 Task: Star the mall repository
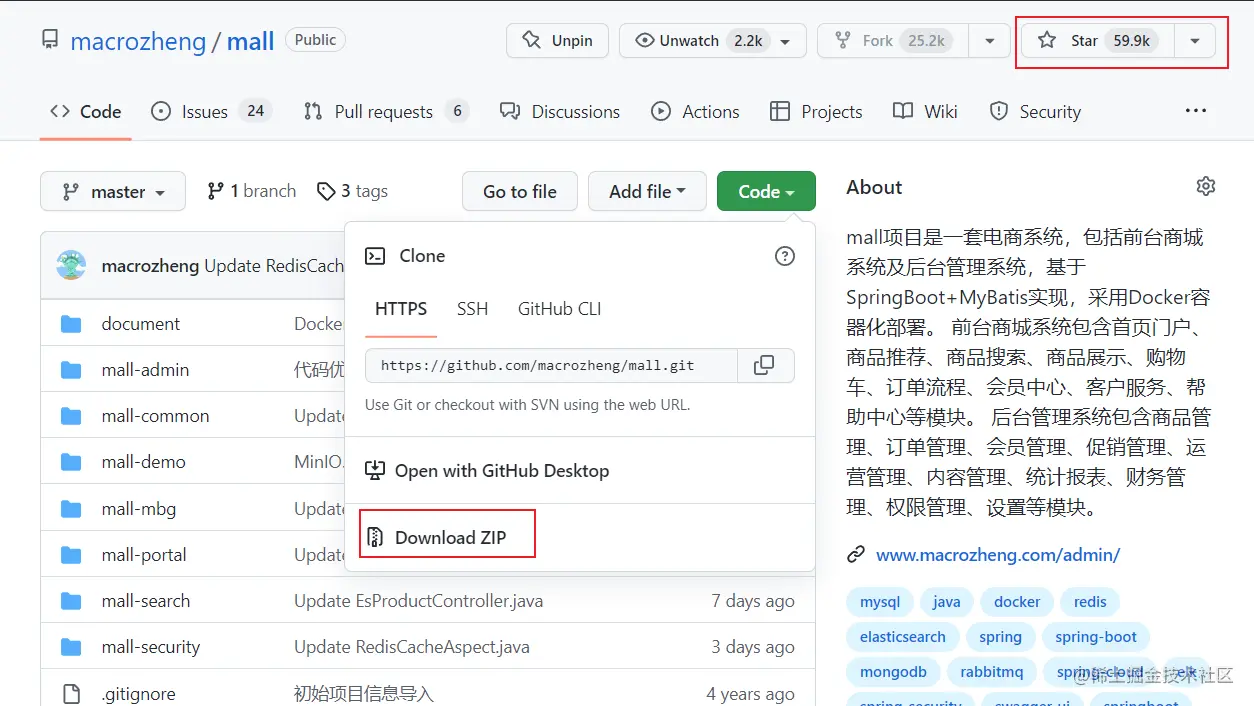tap(1097, 41)
